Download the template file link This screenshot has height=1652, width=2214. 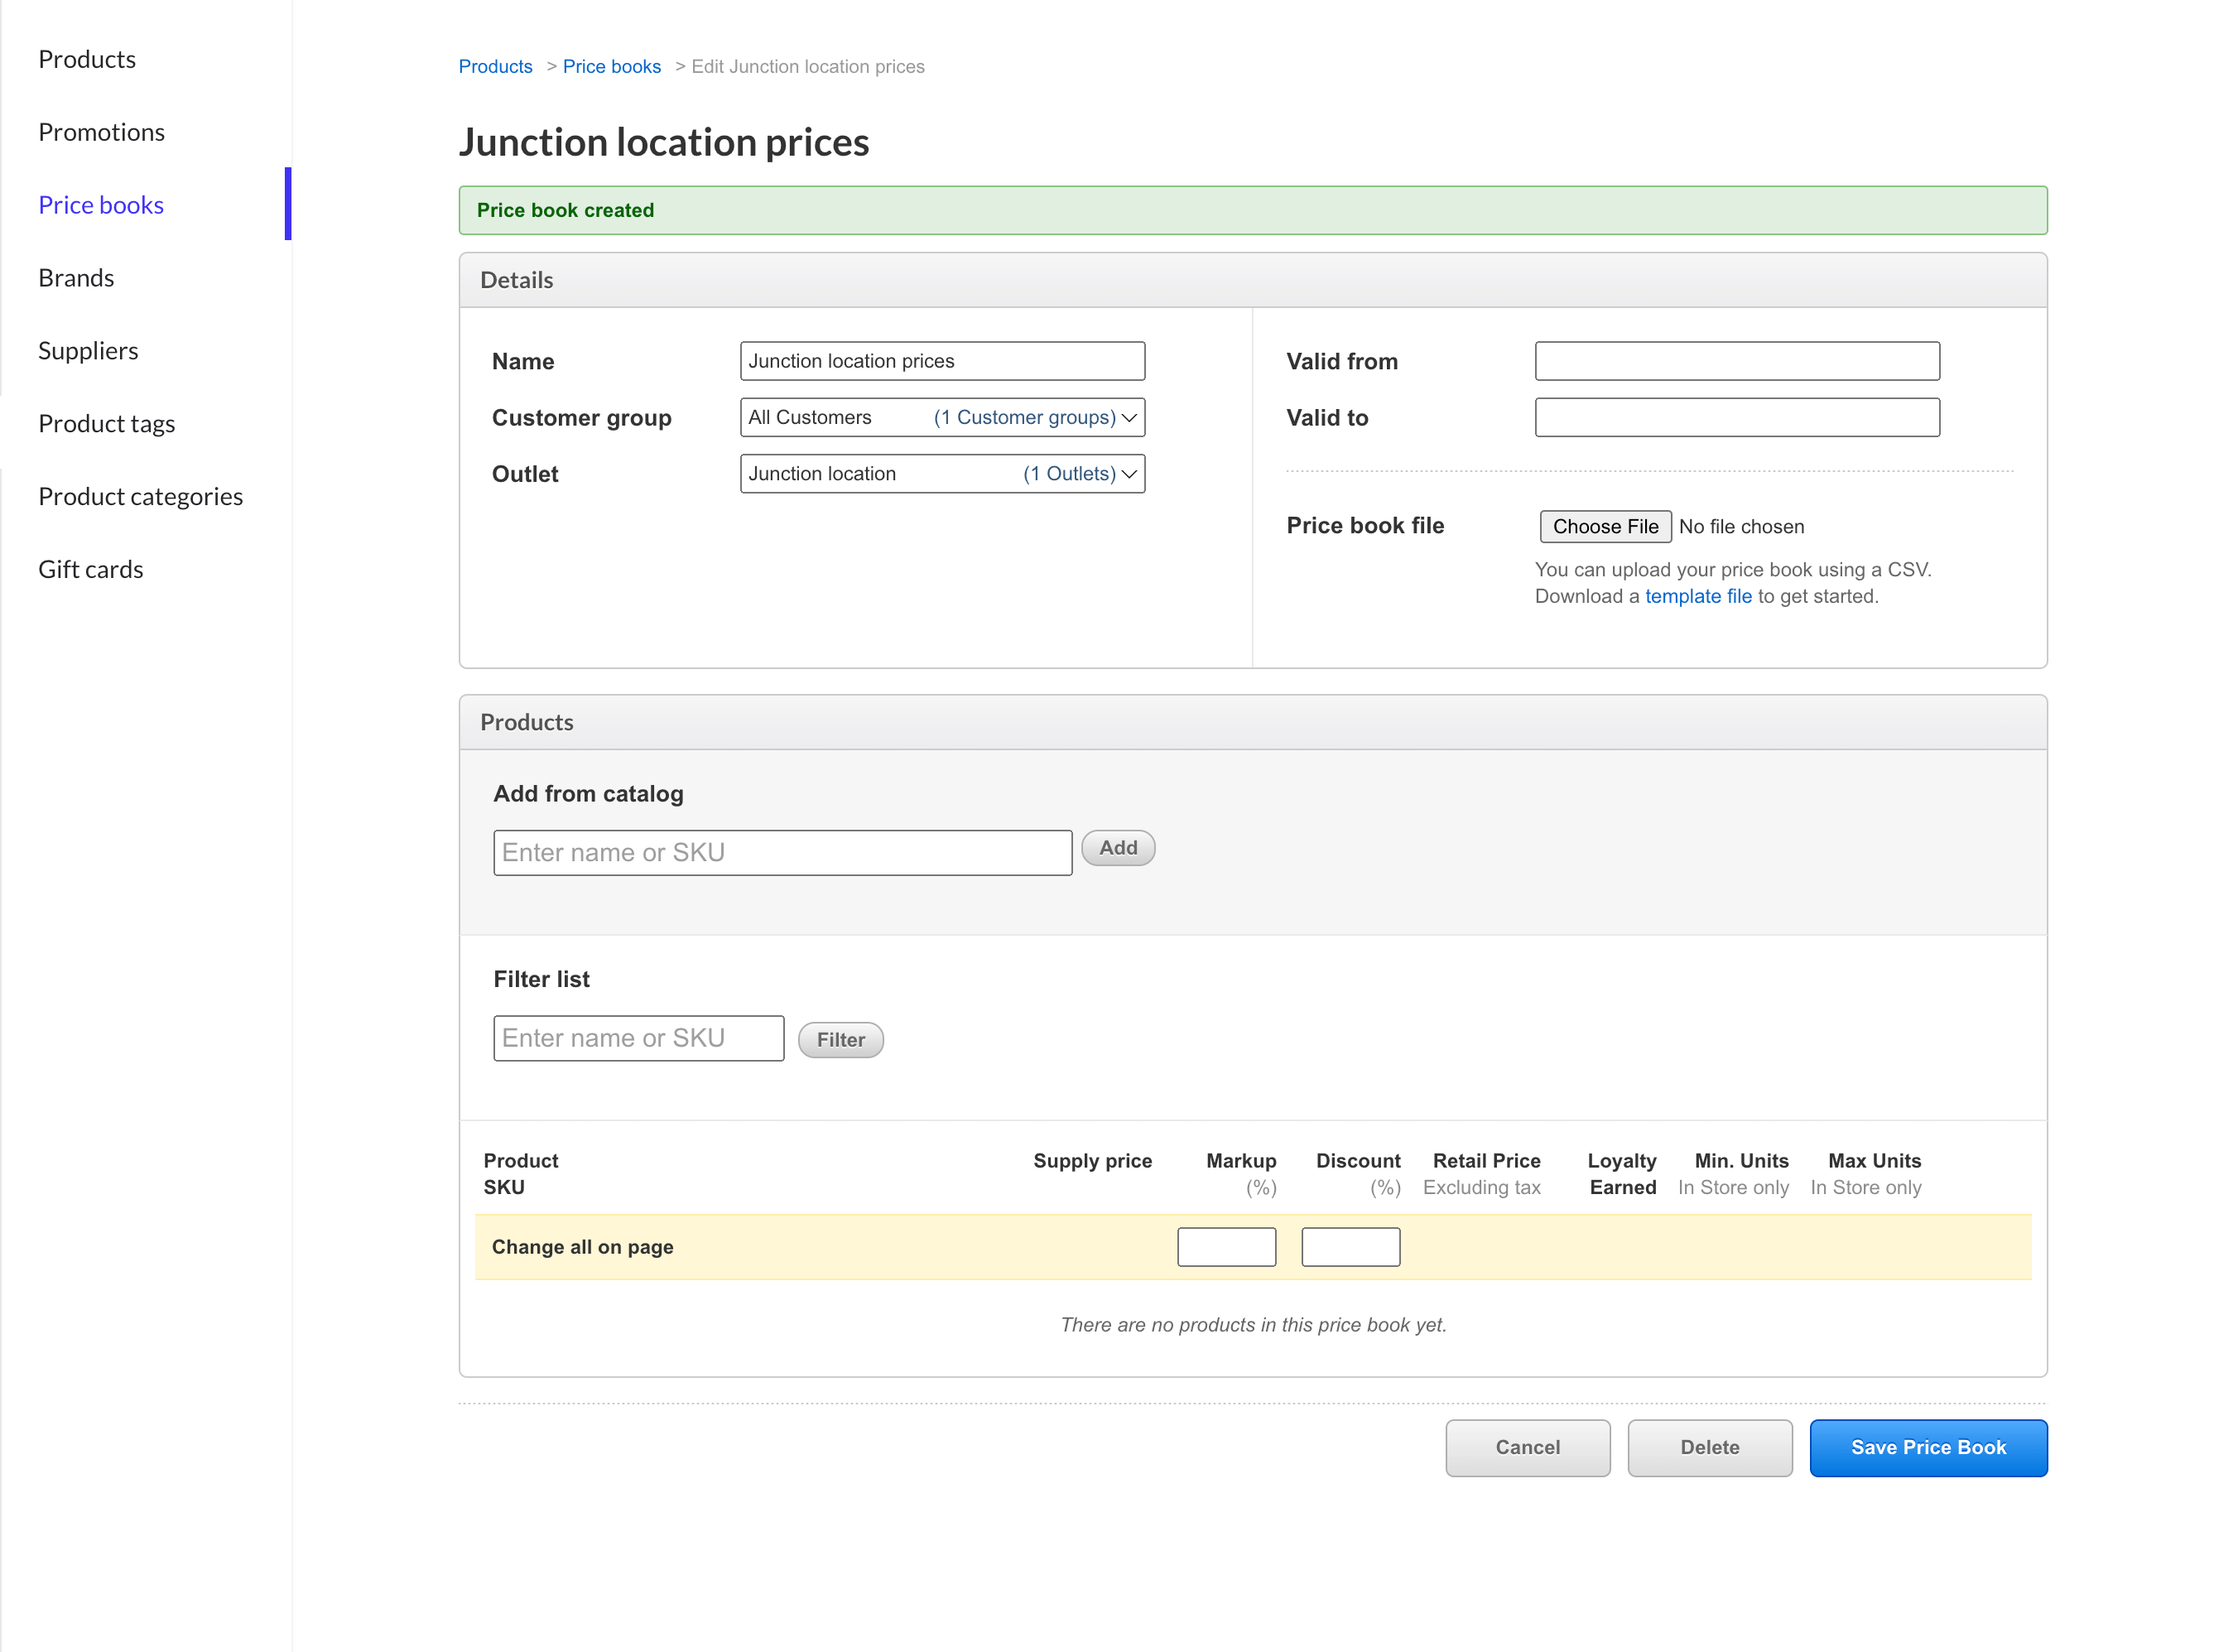1698,596
